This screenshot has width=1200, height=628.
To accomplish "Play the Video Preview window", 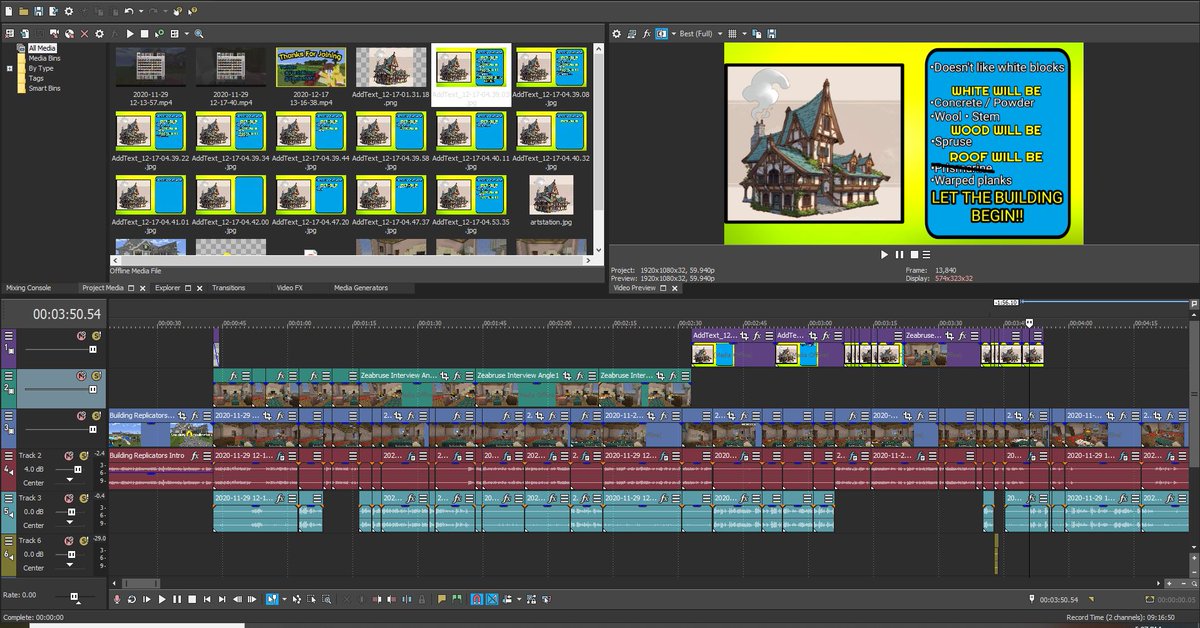I will pyautogui.click(x=884, y=255).
